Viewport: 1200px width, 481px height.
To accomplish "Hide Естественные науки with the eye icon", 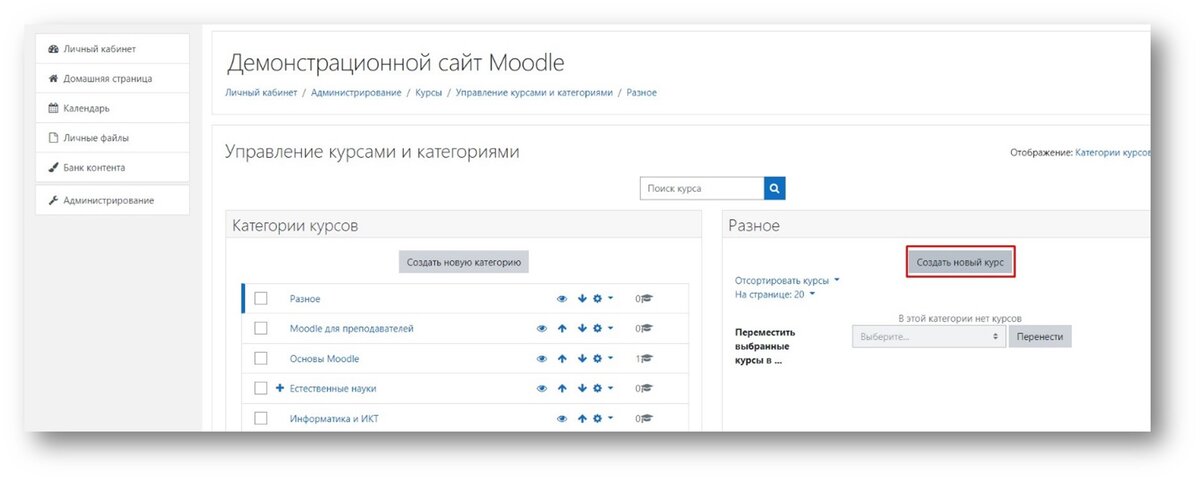I will coord(542,388).
